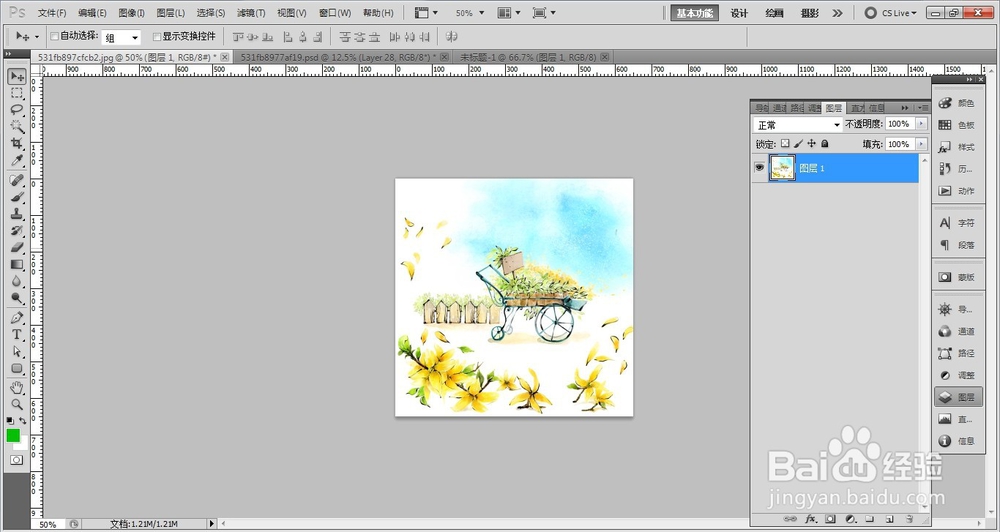Expand more workspaces chevron
1000x532 pixels.
[x=837, y=13]
